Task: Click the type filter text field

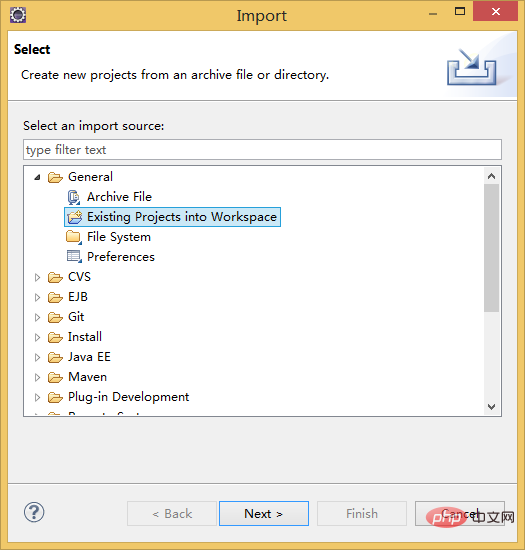Action: point(262,150)
